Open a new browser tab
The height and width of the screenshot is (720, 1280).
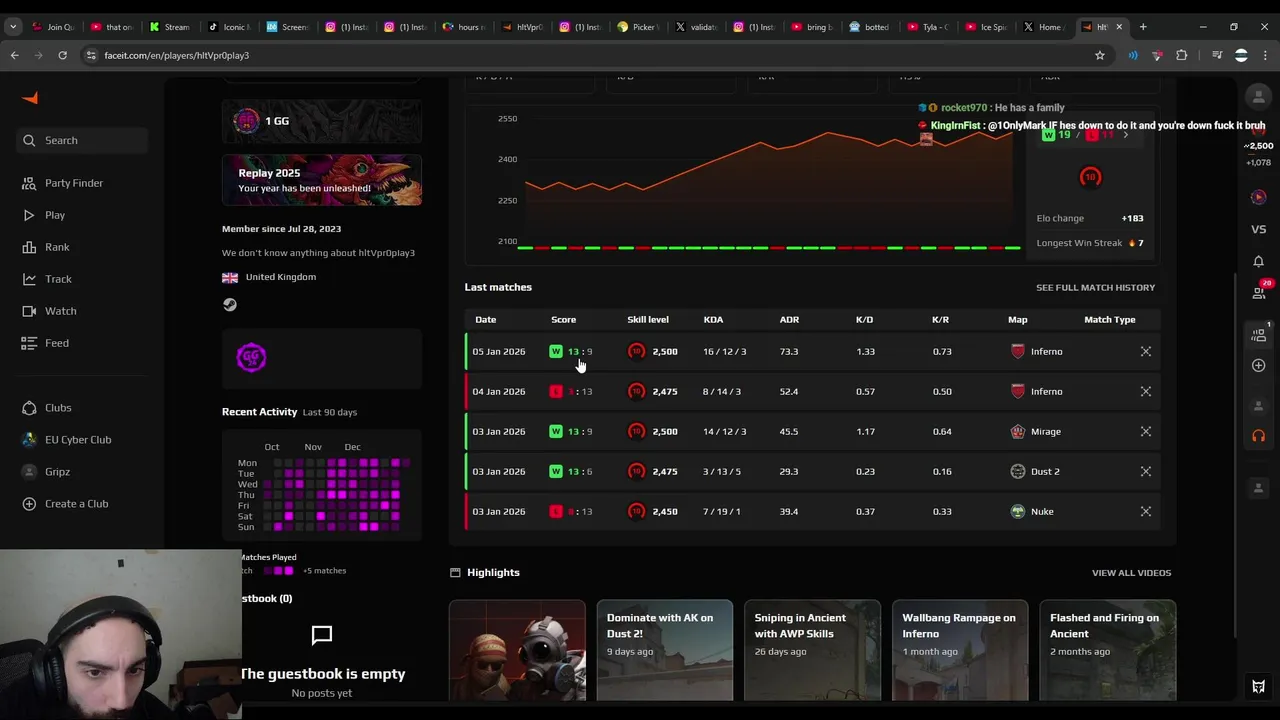1143,27
